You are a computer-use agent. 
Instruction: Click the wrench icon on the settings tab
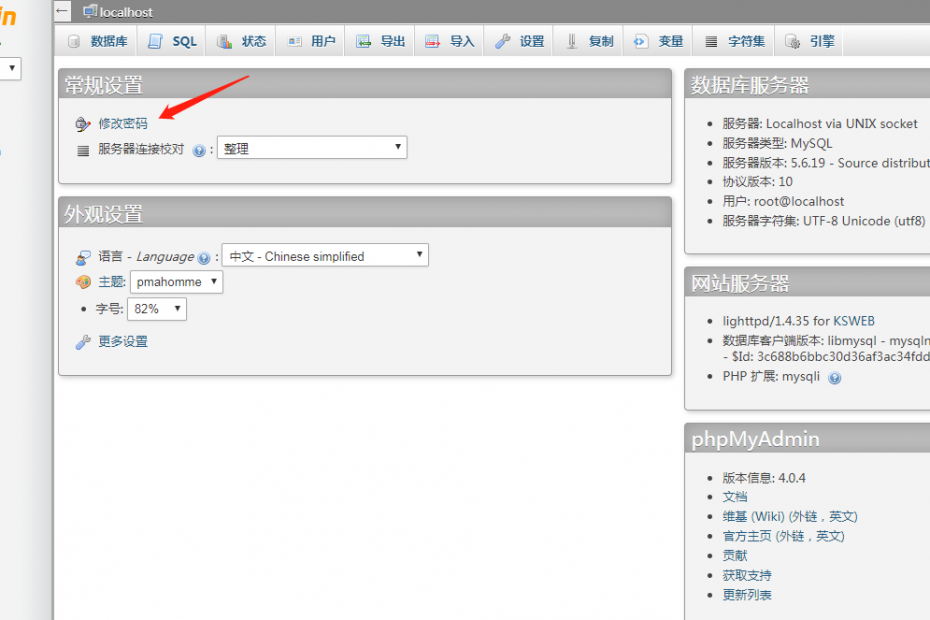coord(503,41)
